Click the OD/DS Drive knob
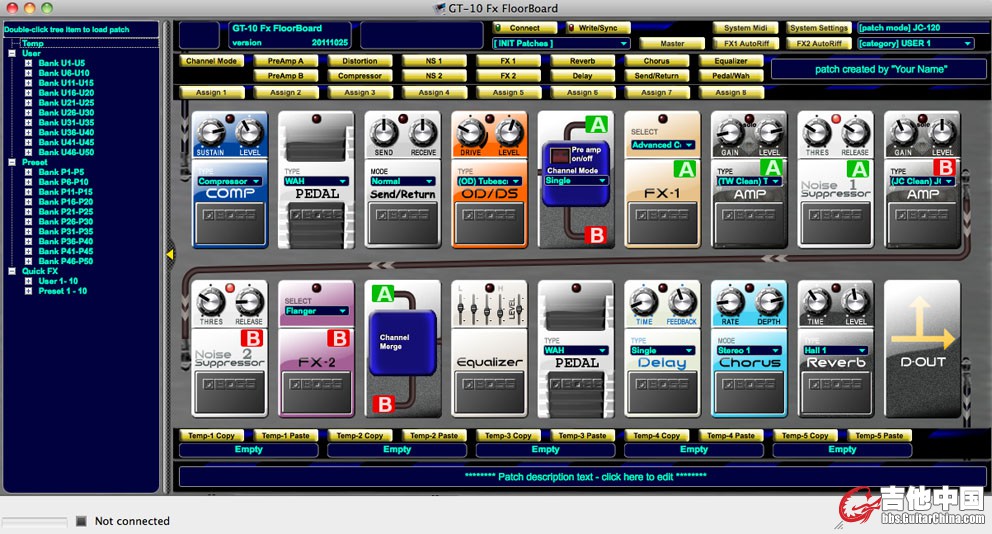The height and width of the screenshot is (534, 992). [469, 133]
